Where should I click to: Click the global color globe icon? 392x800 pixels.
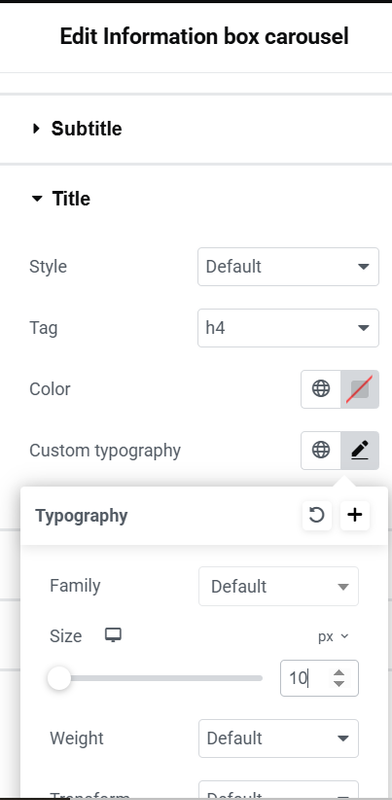pos(321,389)
